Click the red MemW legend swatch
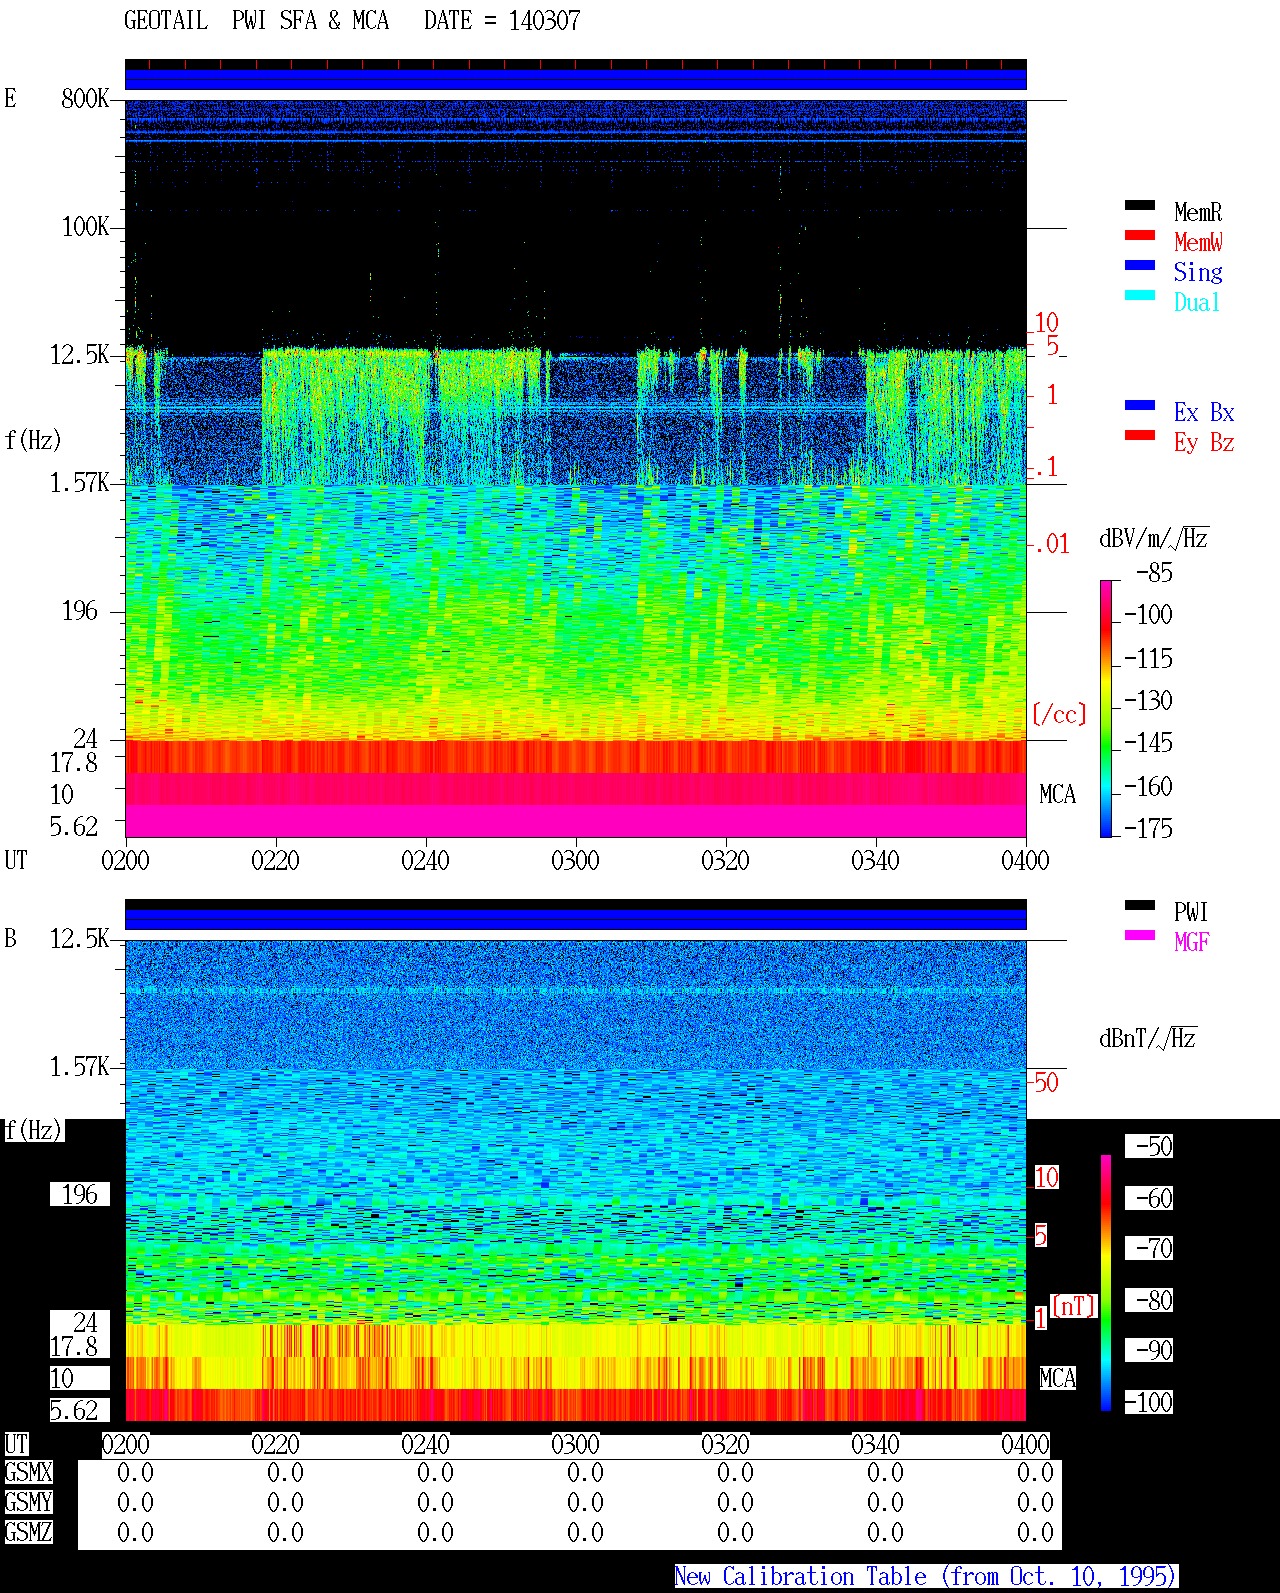Viewport: 1280px width, 1593px height. pos(1140,235)
